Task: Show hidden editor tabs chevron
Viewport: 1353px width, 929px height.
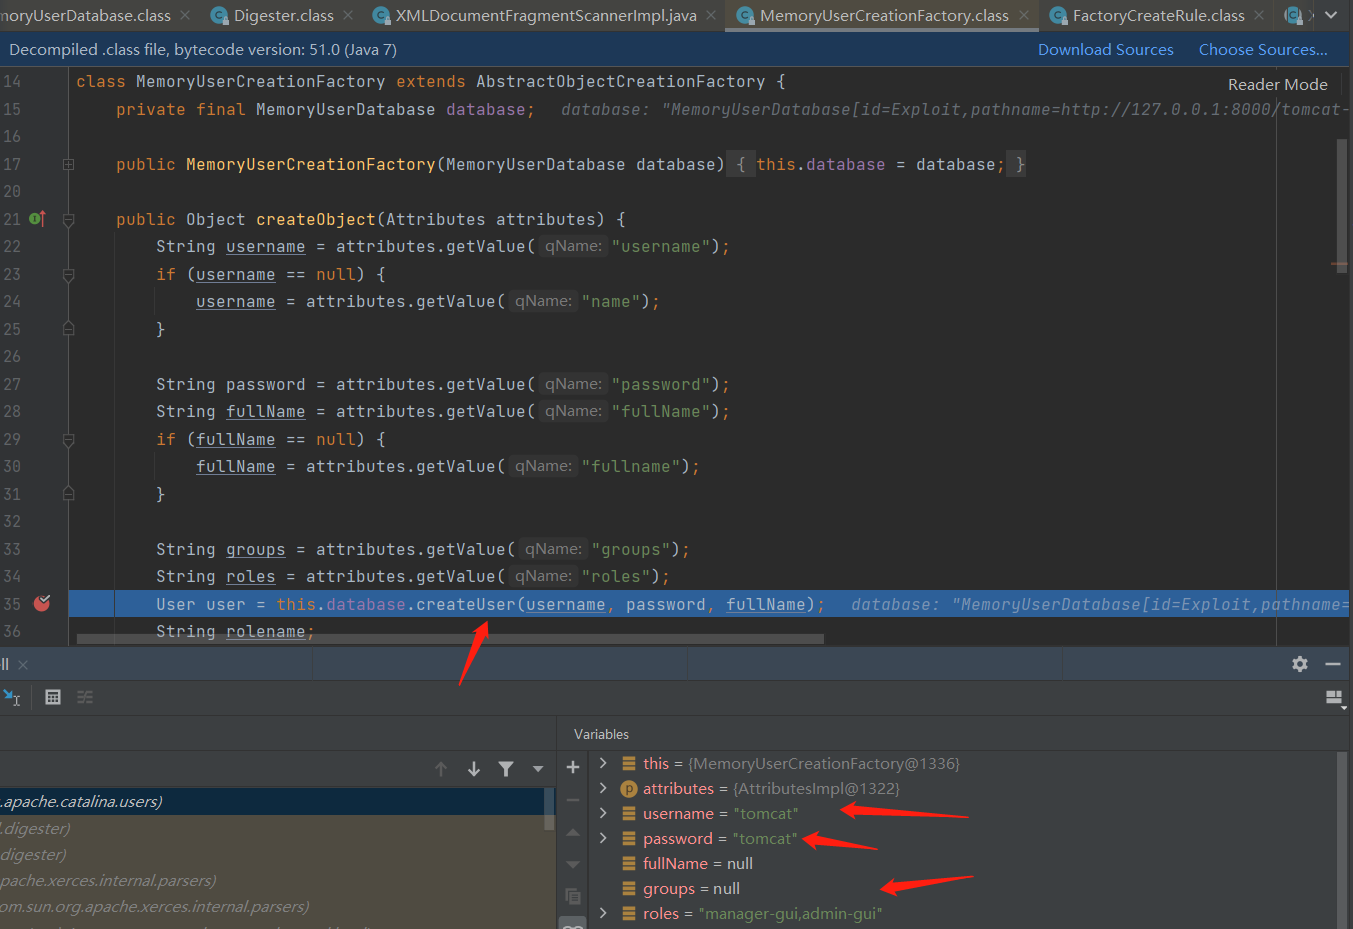Action: pyautogui.click(x=1331, y=15)
